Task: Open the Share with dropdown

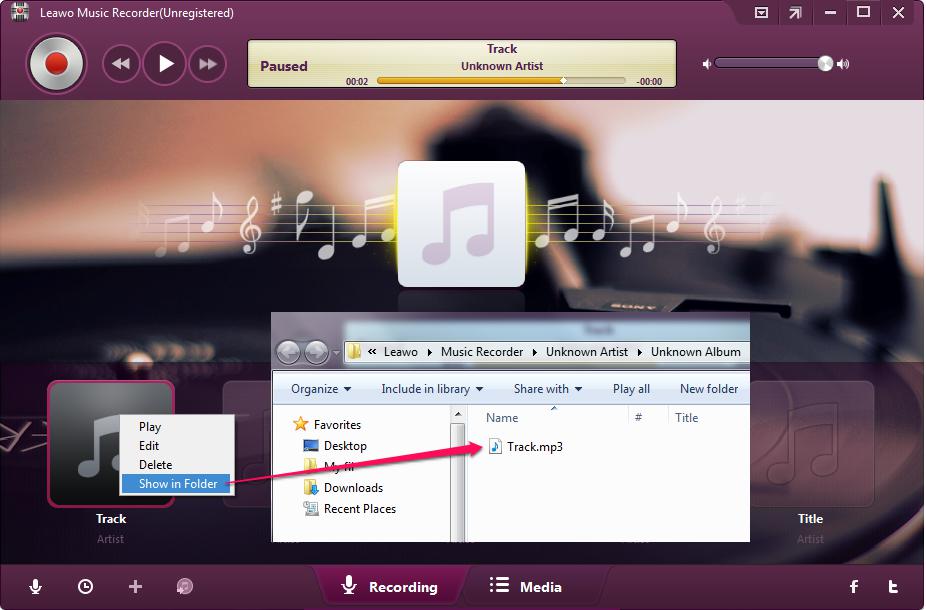Action: coord(547,389)
